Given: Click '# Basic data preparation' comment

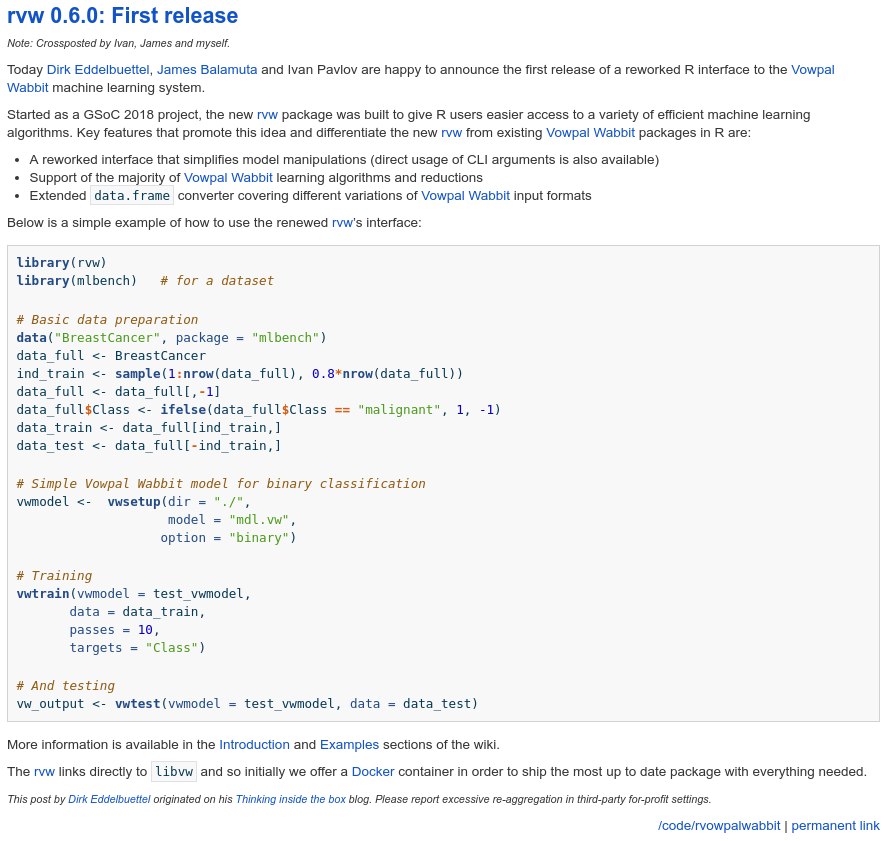Looking at the screenshot, I should pyautogui.click(x=107, y=320).
